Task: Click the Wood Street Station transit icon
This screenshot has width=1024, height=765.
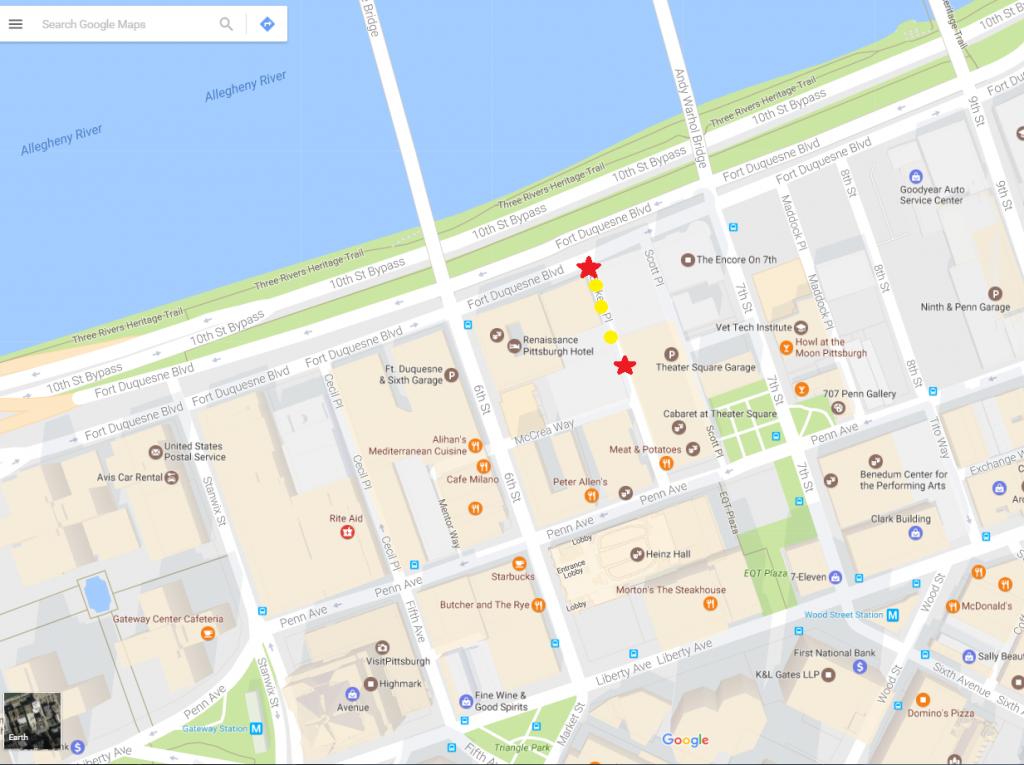Action: 892,615
